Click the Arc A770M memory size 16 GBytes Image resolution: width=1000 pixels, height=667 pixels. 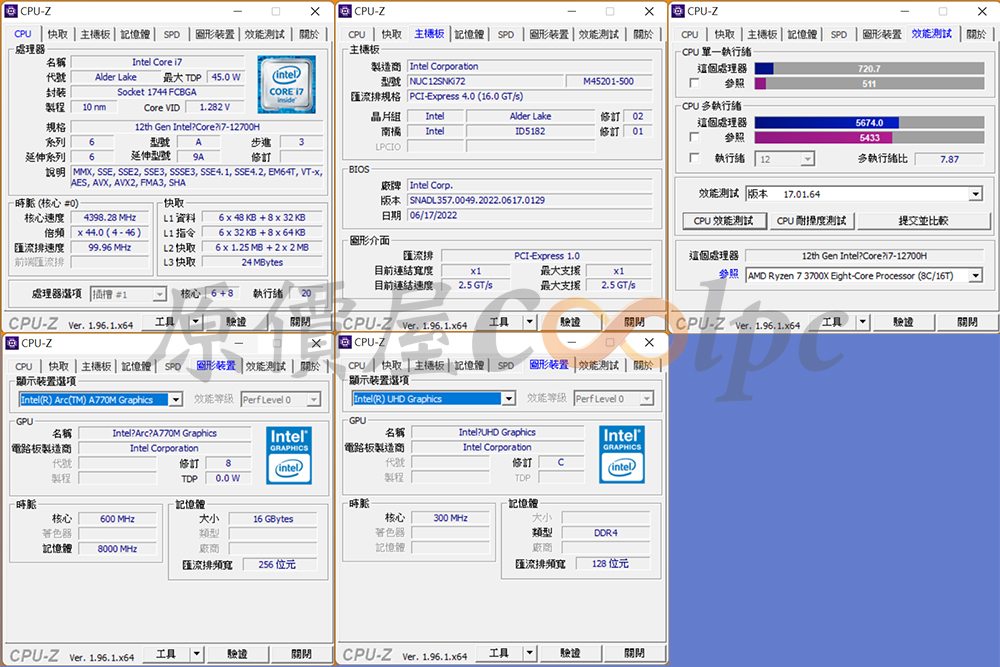click(273, 519)
